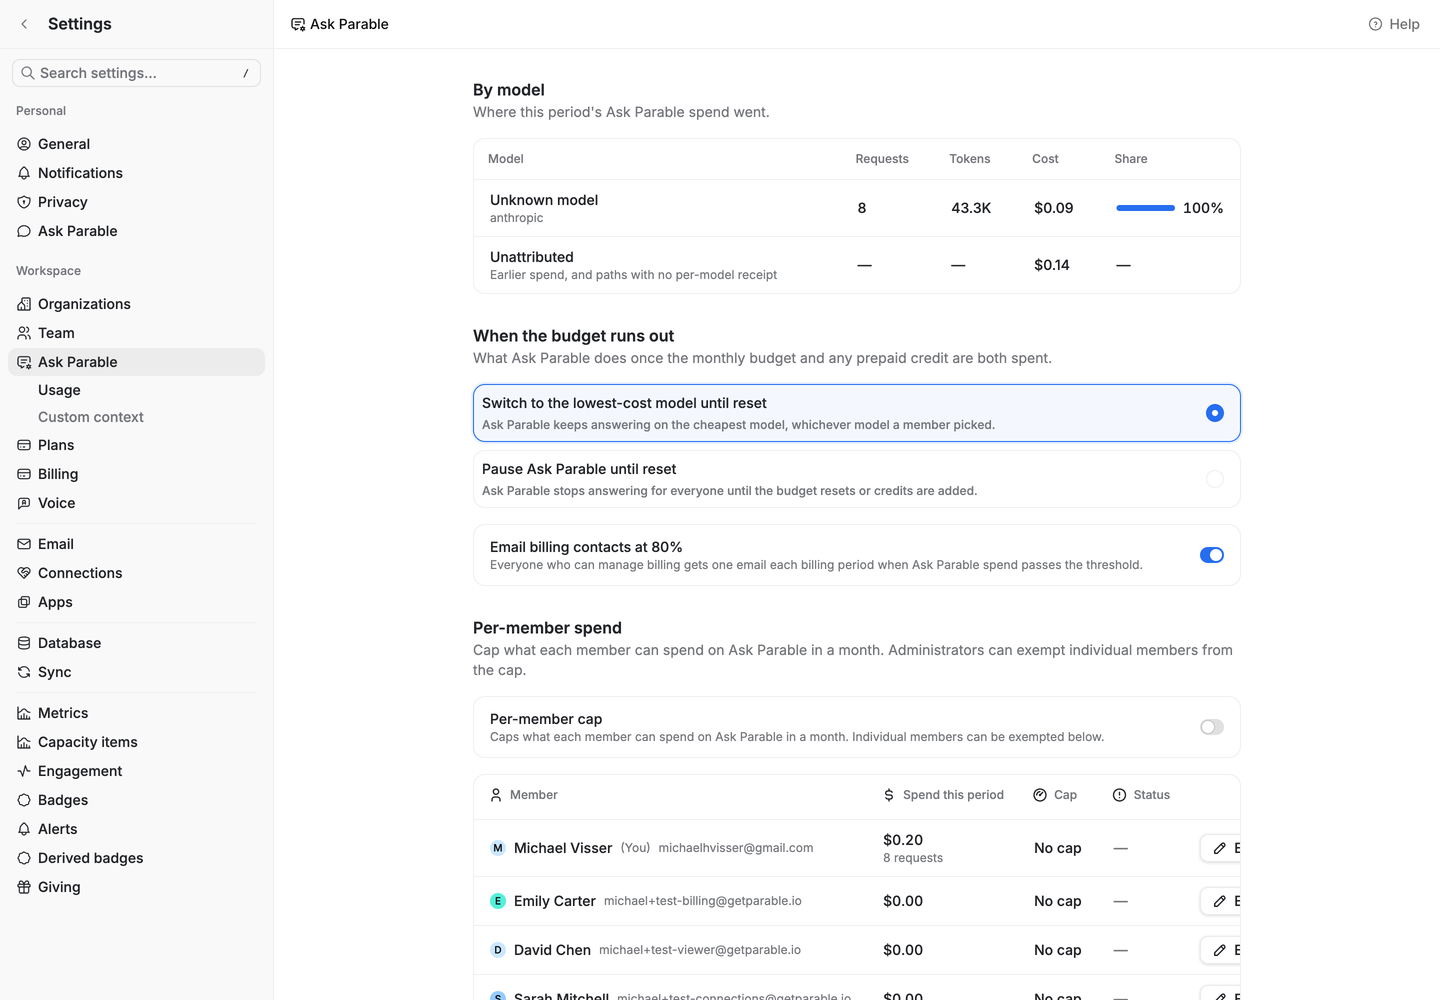
Task: Click the Team people icon
Action: point(24,333)
